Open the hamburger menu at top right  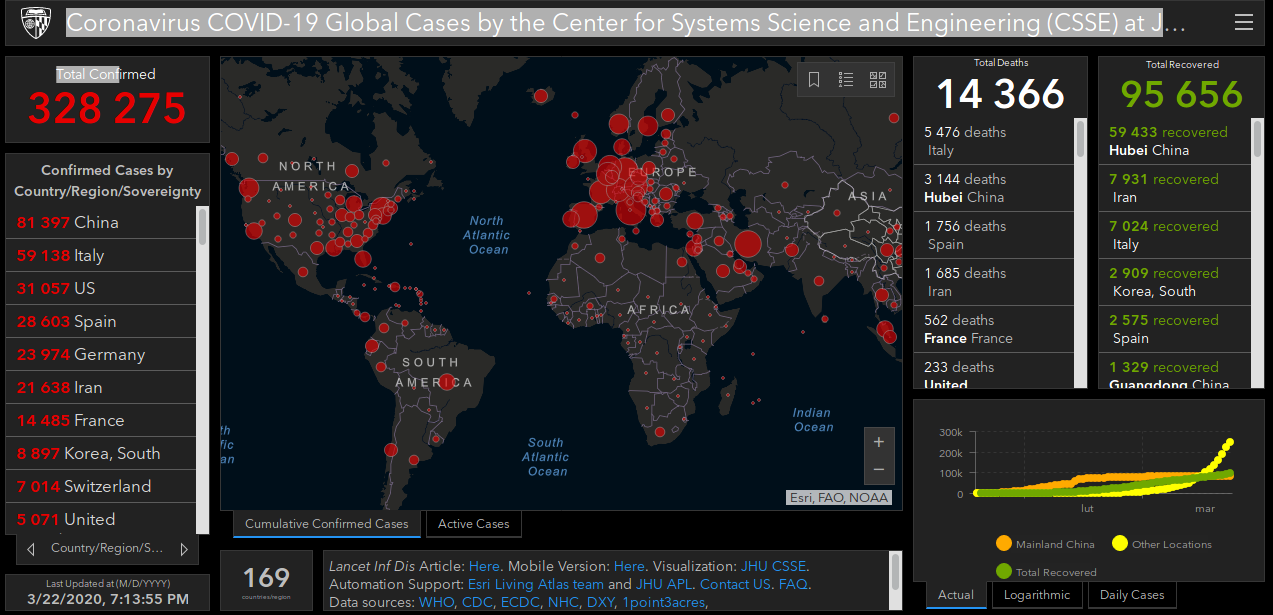click(1243, 23)
